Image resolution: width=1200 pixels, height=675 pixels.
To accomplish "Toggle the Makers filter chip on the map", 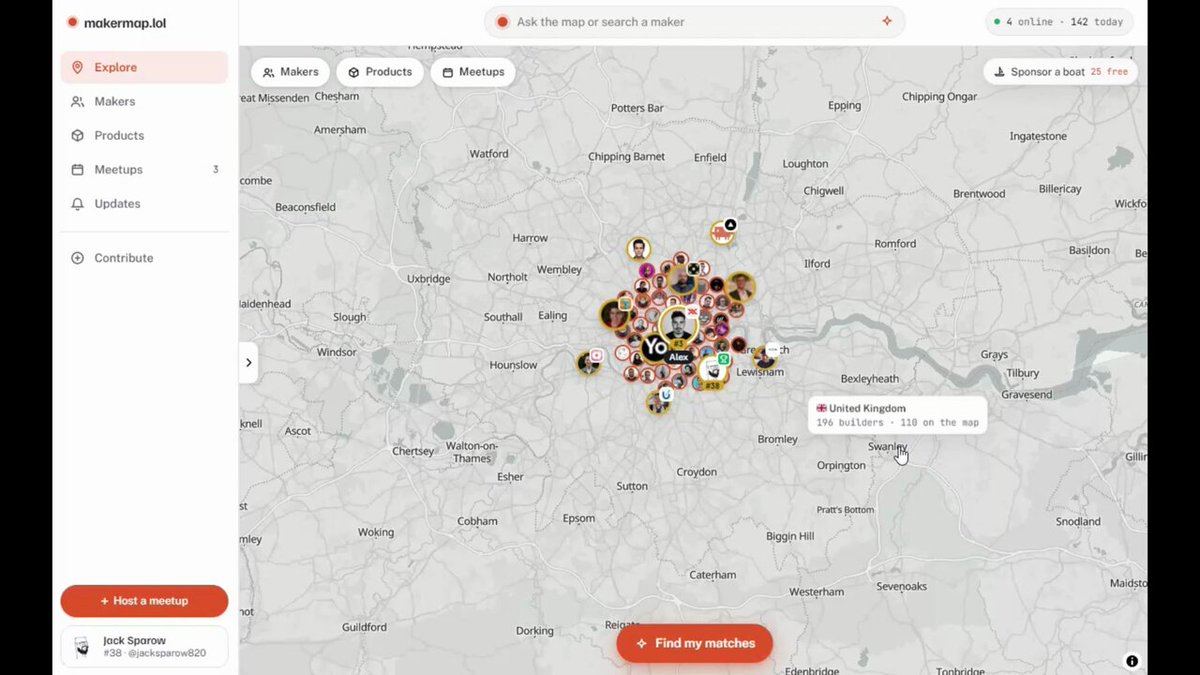I will click(x=290, y=72).
